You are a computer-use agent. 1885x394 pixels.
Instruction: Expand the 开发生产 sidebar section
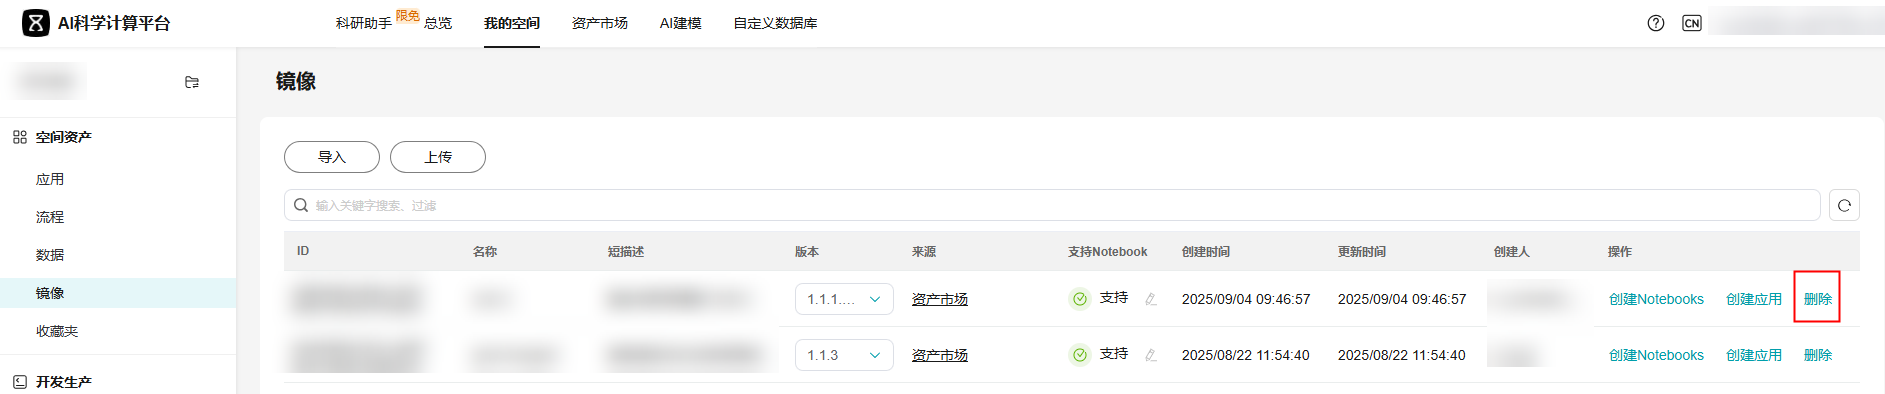tap(64, 382)
